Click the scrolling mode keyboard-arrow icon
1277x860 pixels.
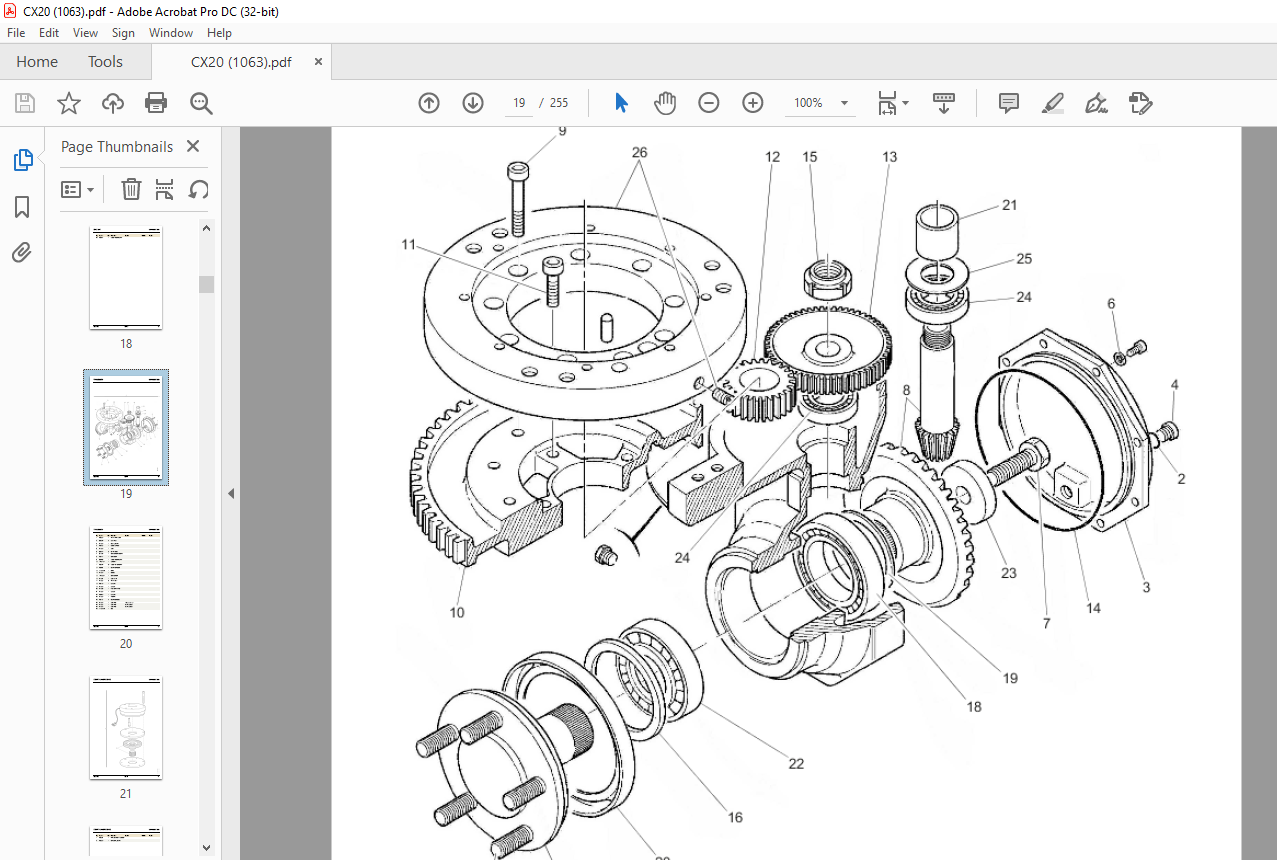944,103
